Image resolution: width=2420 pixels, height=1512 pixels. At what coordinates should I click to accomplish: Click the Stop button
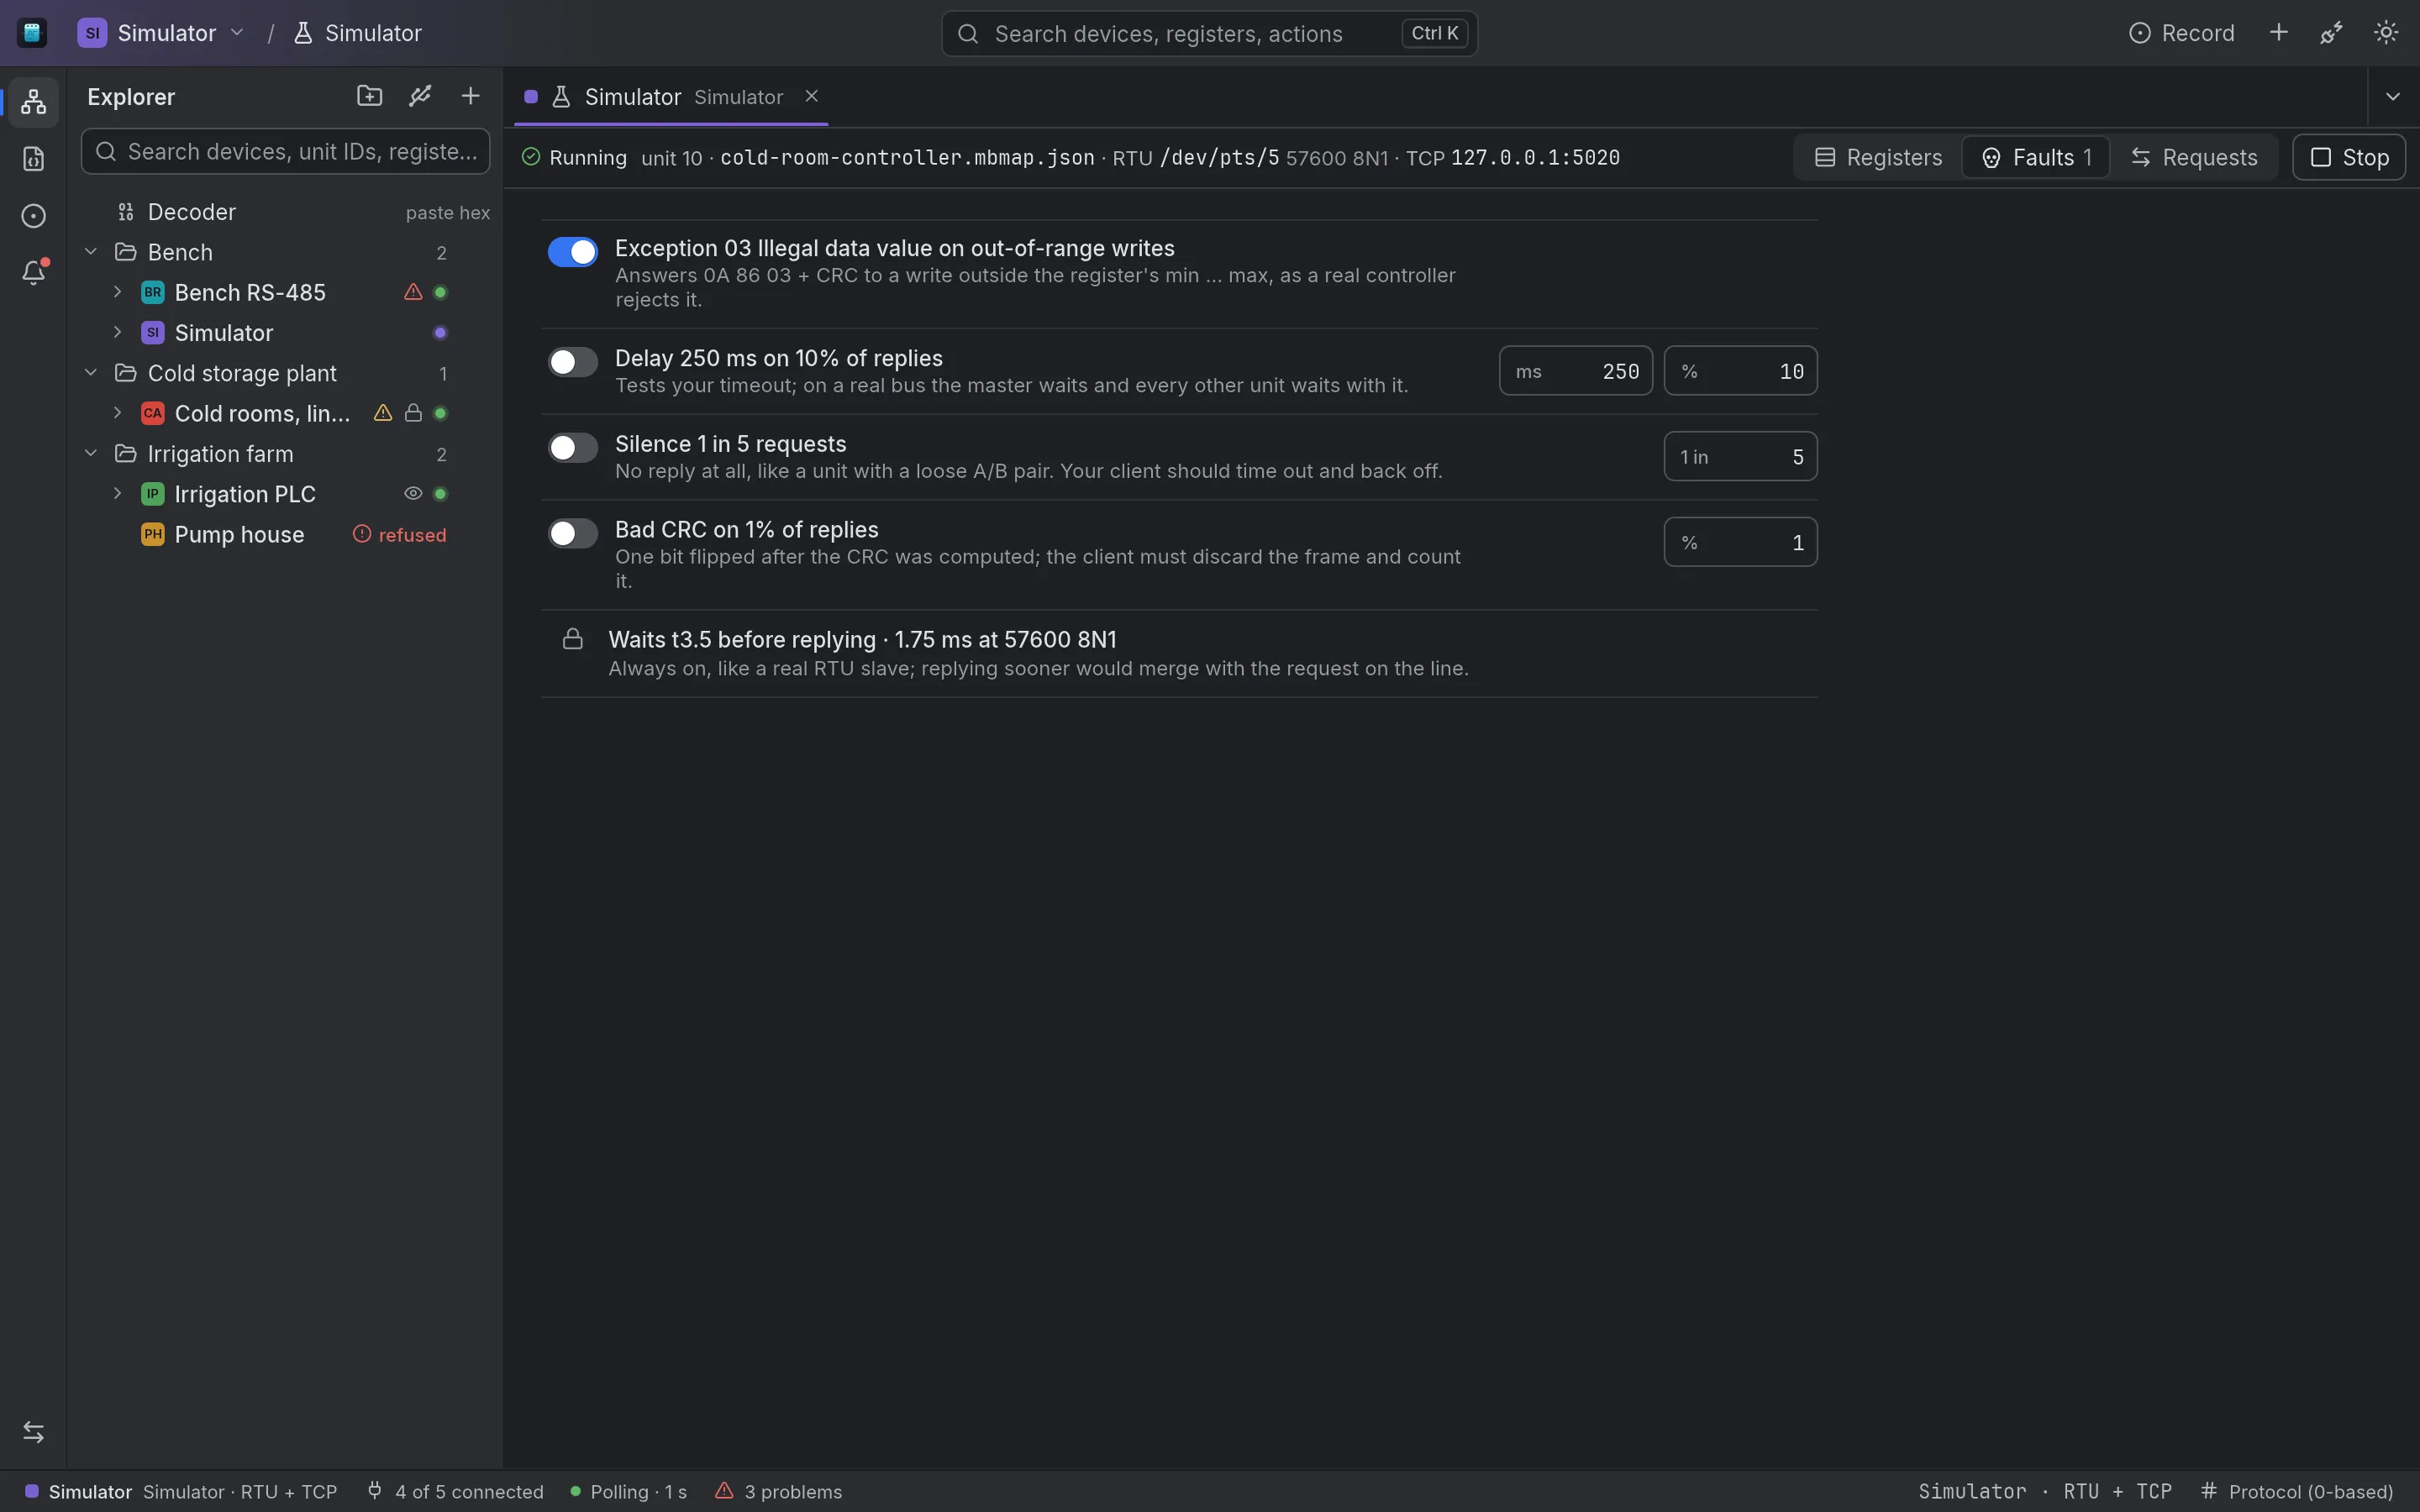2349,157
